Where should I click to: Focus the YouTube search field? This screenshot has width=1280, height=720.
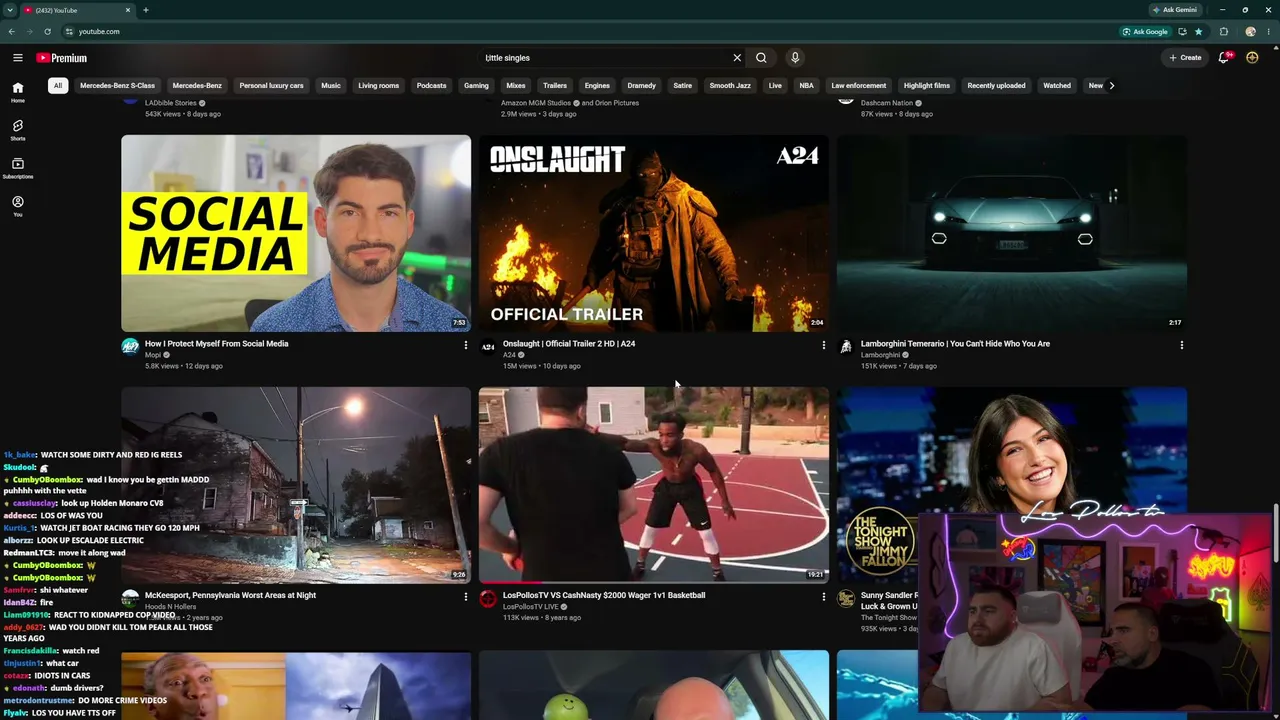[605, 58]
